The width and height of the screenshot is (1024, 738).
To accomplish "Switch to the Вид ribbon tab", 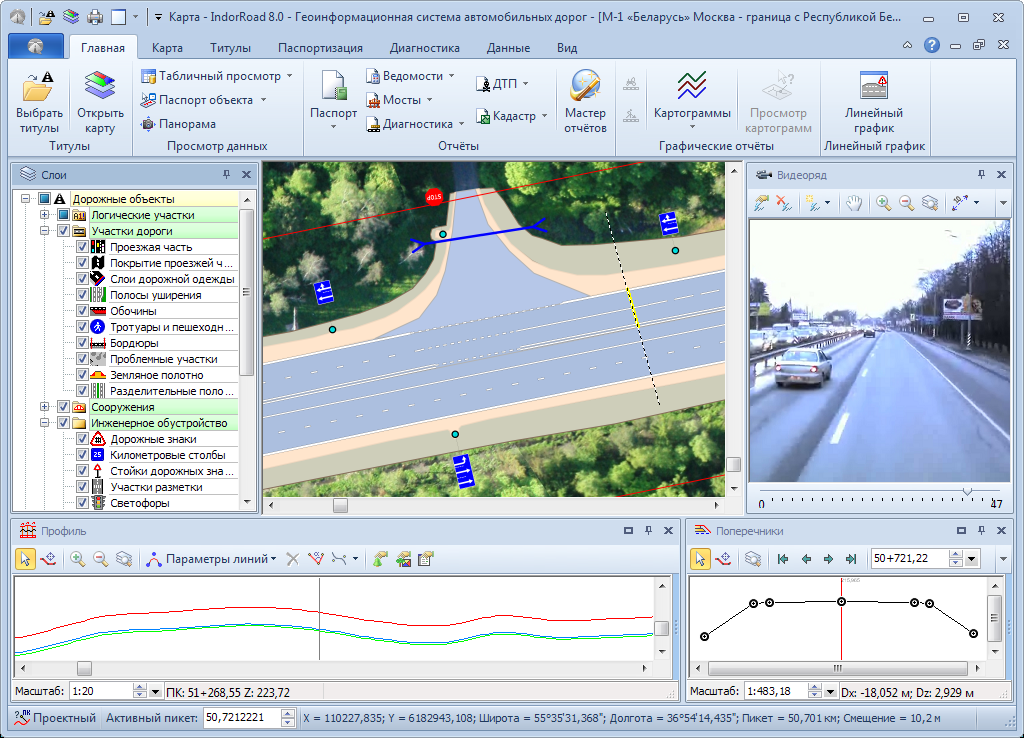I will (x=567, y=48).
